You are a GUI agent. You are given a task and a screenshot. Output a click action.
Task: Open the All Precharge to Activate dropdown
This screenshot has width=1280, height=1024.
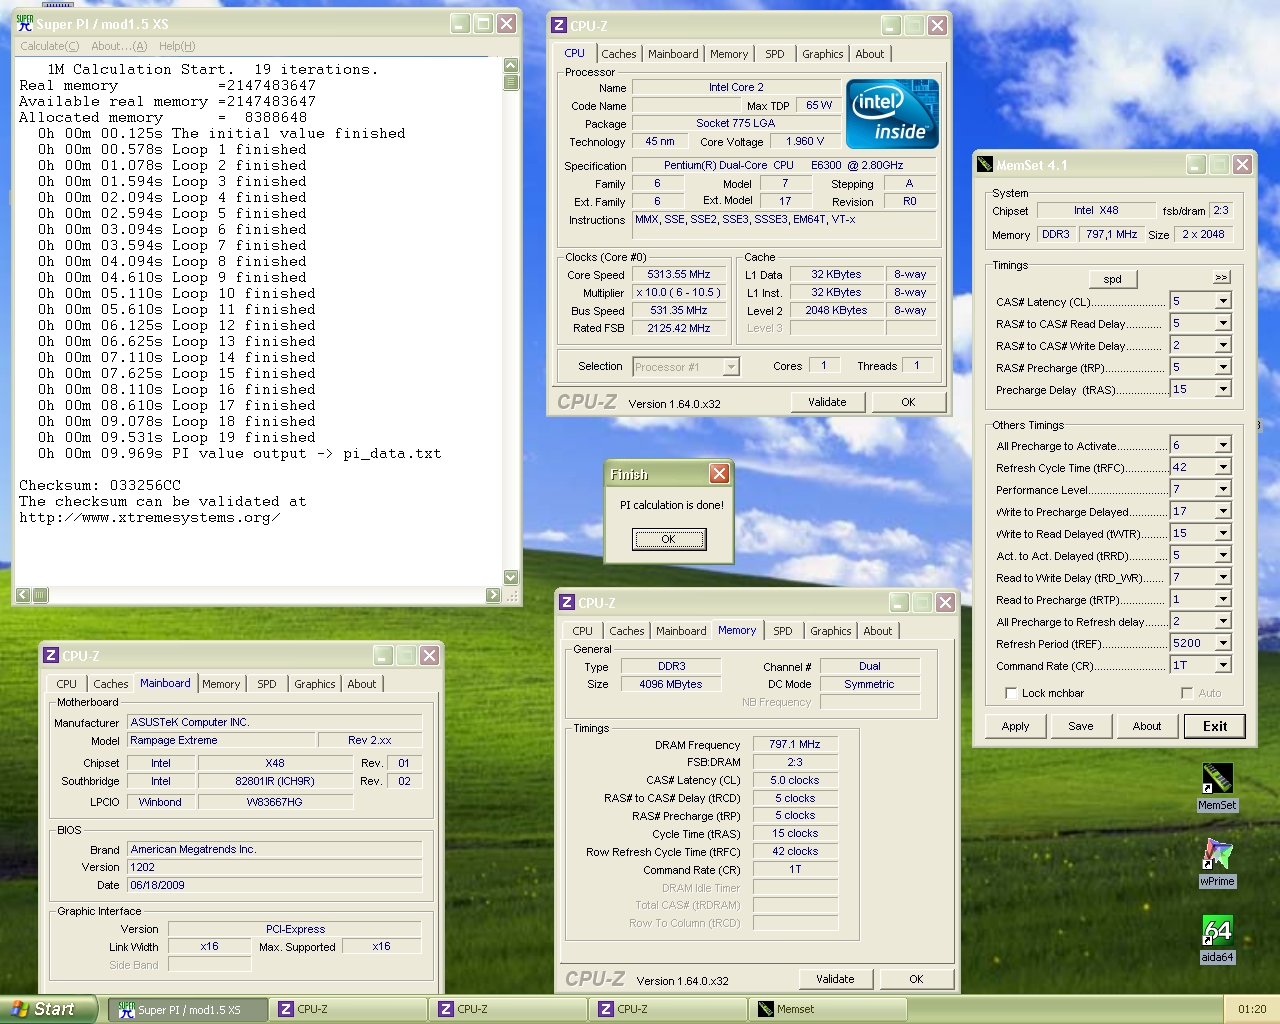click(x=1222, y=445)
